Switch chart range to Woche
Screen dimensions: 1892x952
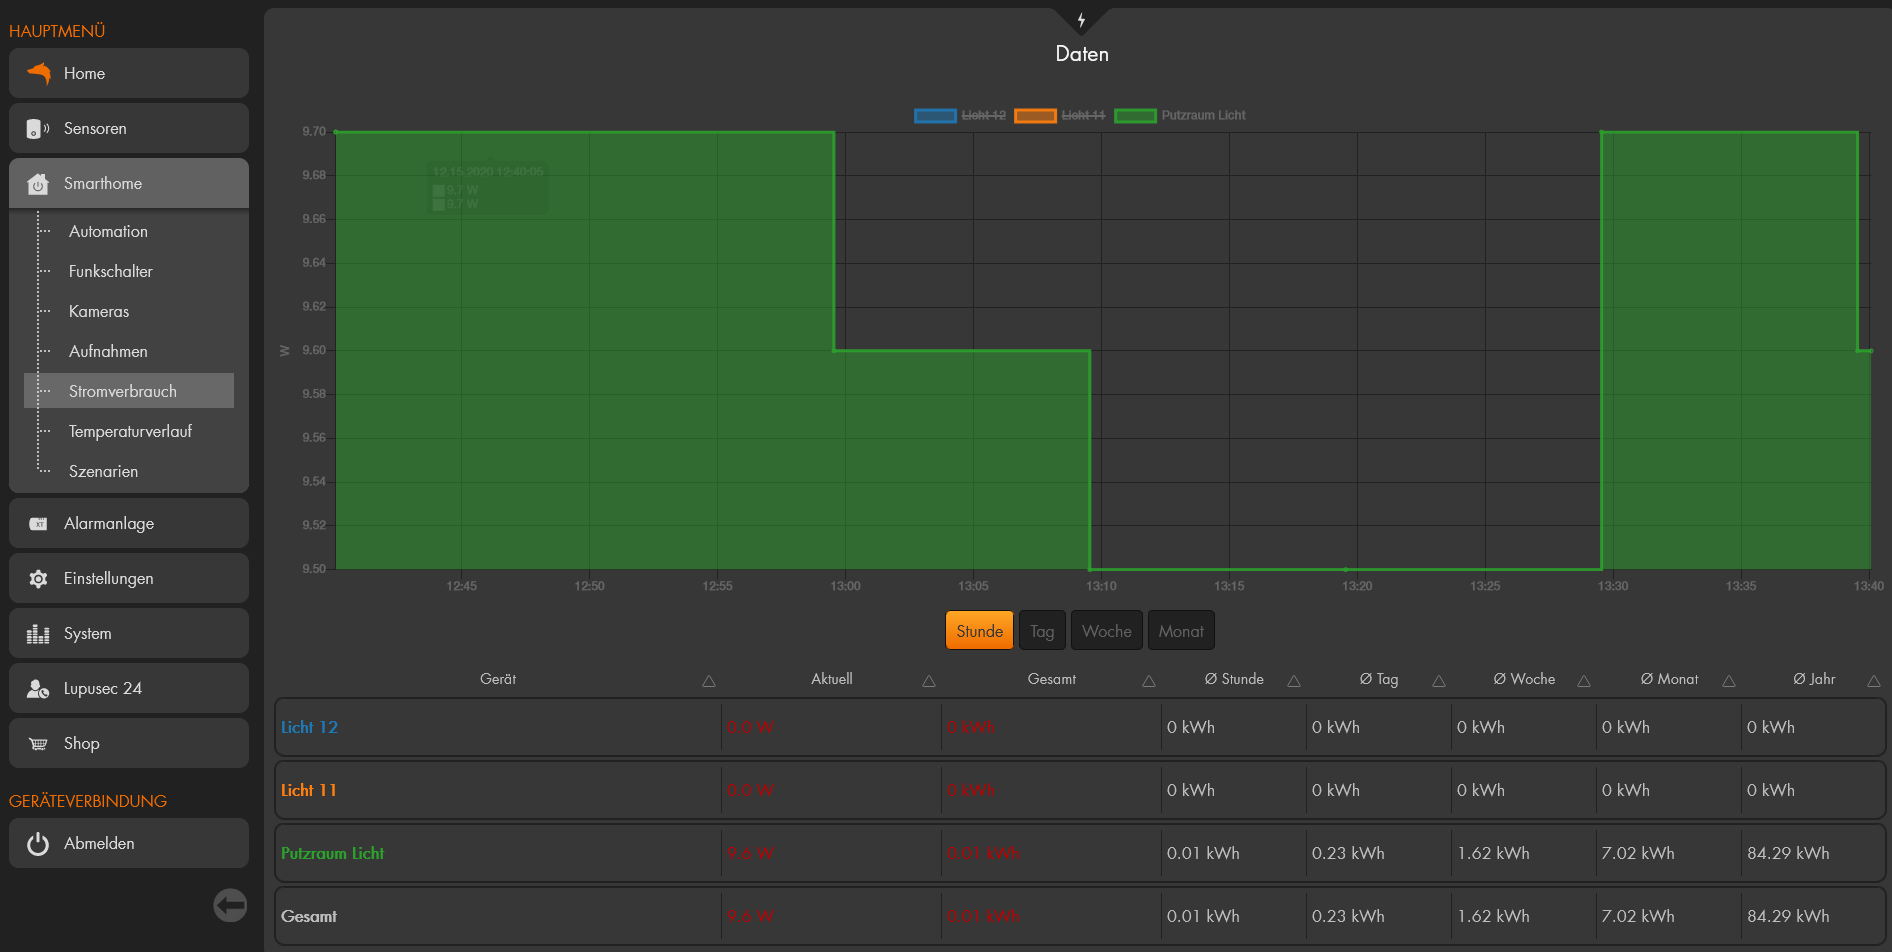[1106, 631]
